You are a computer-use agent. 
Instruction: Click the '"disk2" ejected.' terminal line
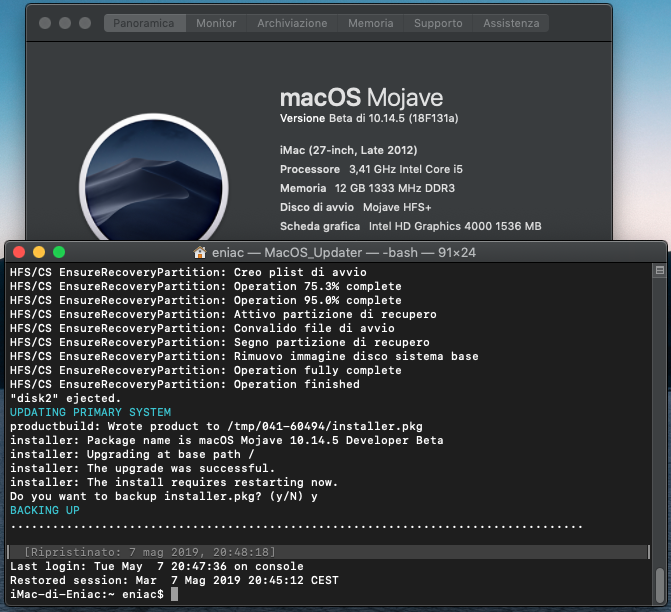tap(65, 398)
